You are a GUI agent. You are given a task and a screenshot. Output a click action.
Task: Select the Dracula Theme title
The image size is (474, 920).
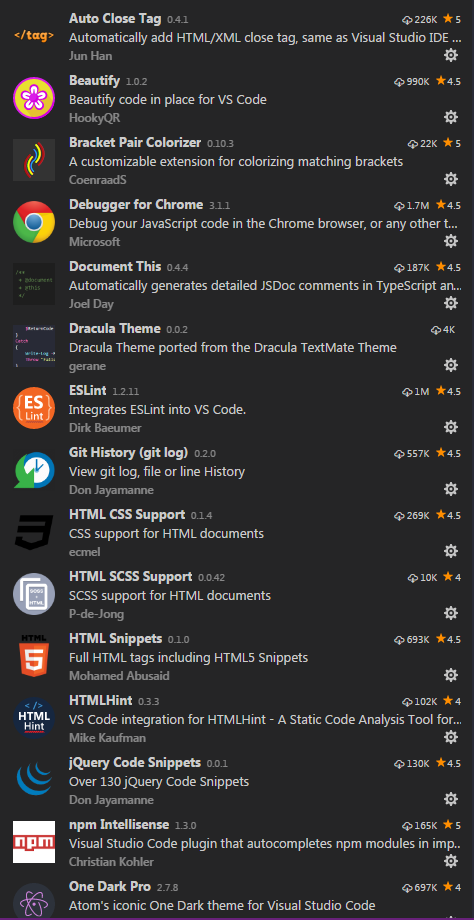pos(115,328)
